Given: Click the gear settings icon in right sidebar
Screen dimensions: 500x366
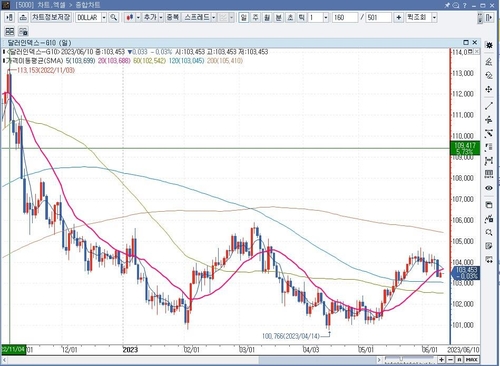Looking at the screenshot, I should pos(489,45).
